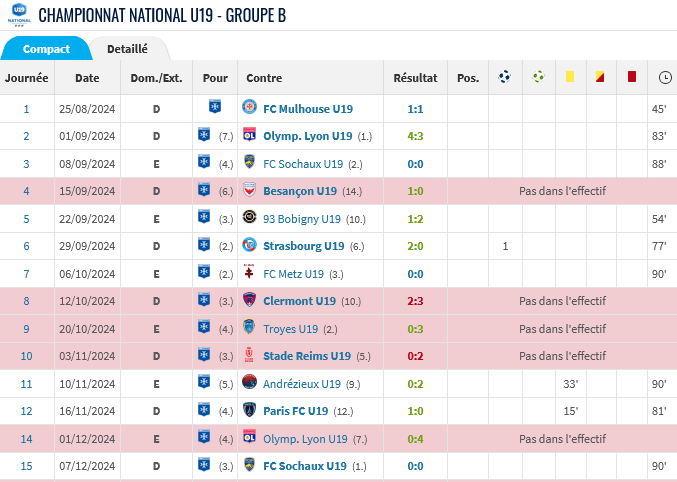Viewport: 677px width, 482px height.
Task: Open the 0:4 result against Olymp. Lyon
Action: coord(415,439)
